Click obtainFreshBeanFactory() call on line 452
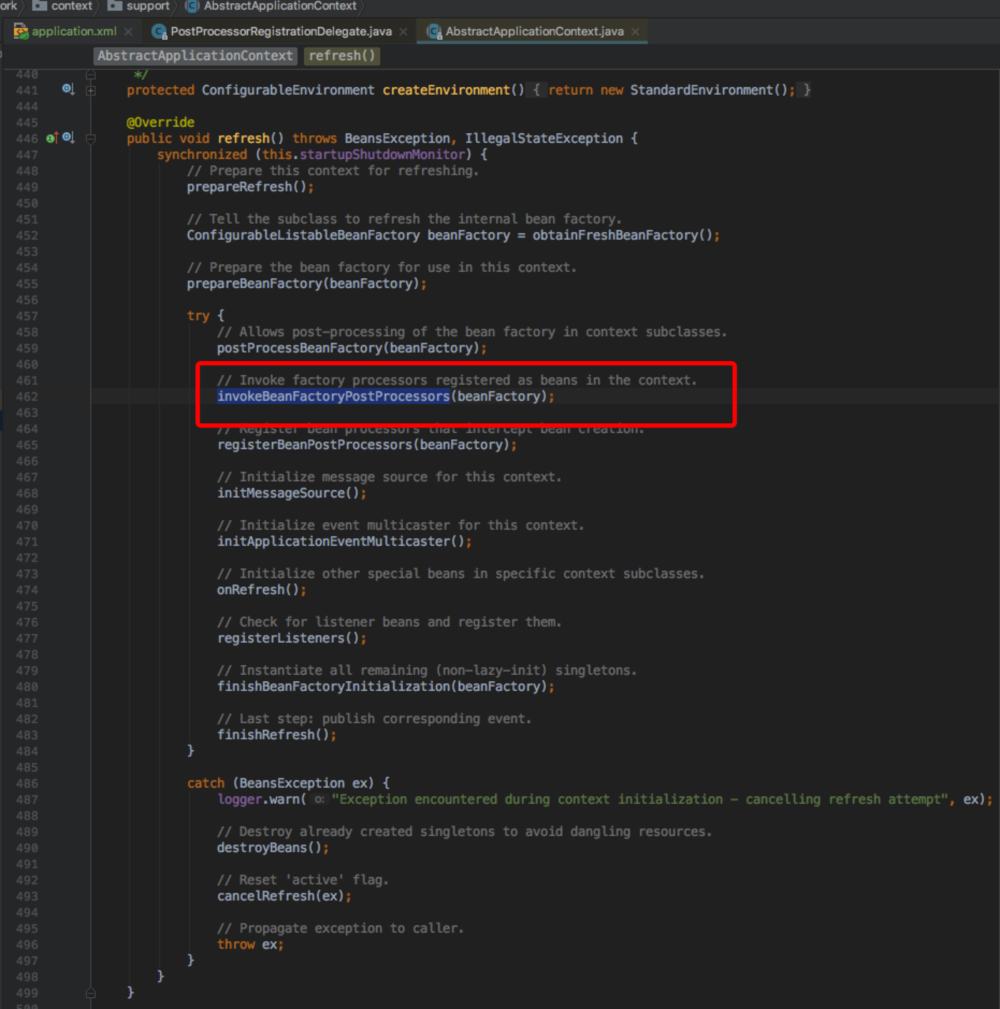The image size is (1000, 1009). pyautogui.click(x=625, y=236)
